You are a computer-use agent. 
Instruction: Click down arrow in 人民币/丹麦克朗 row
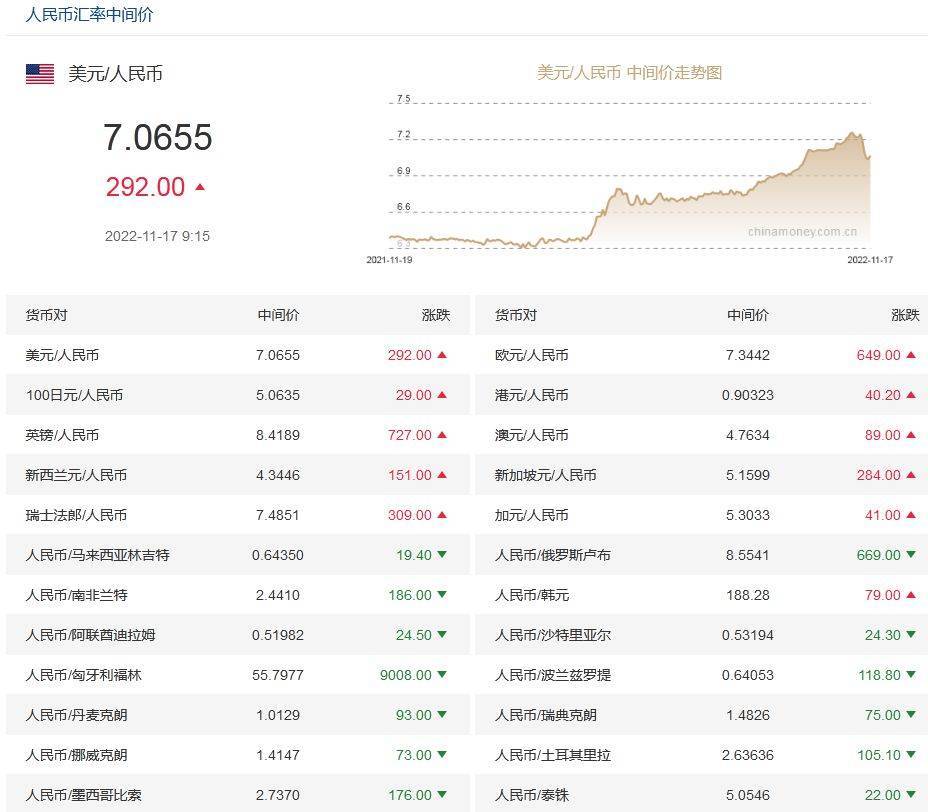[x=442, y=714]
